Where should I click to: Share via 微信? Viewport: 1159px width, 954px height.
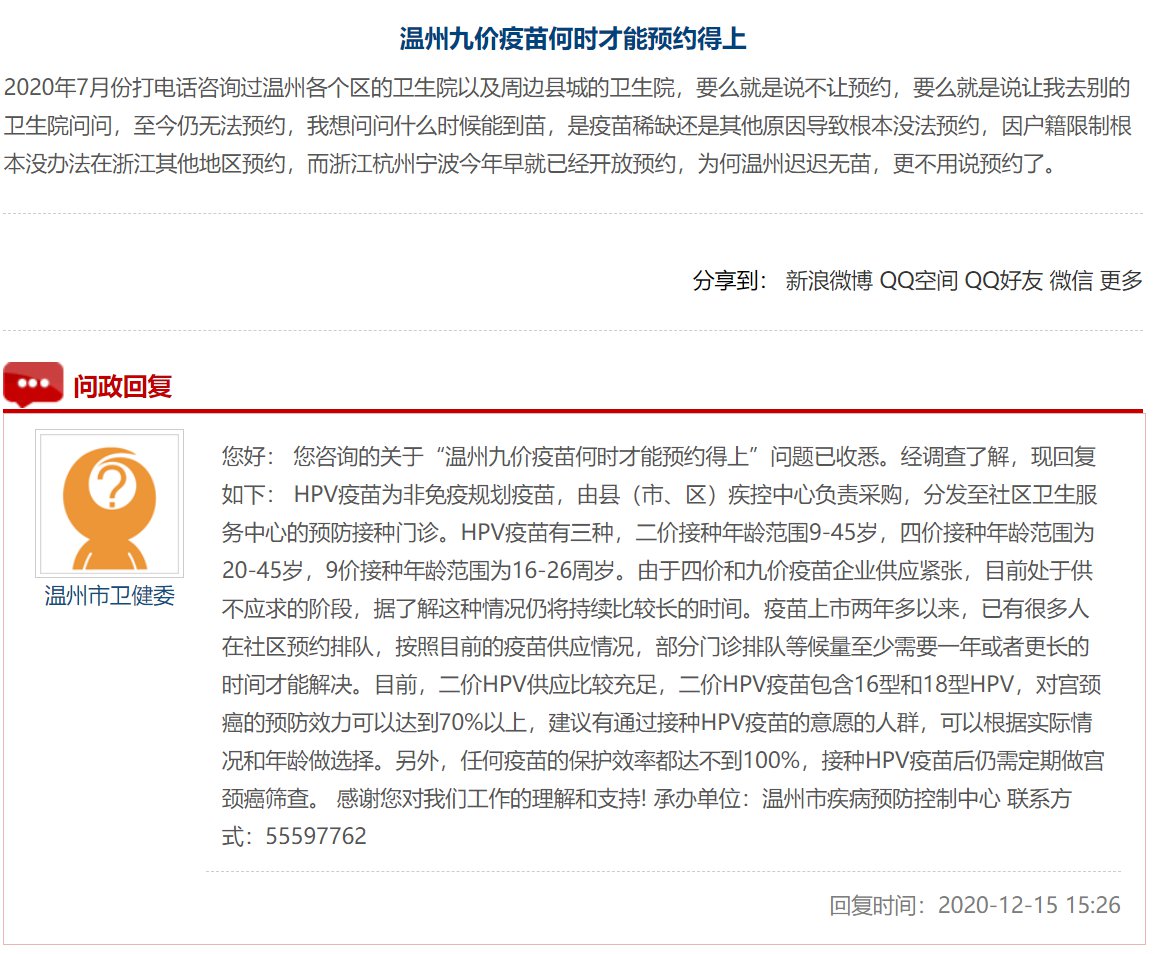[1070, 281]
